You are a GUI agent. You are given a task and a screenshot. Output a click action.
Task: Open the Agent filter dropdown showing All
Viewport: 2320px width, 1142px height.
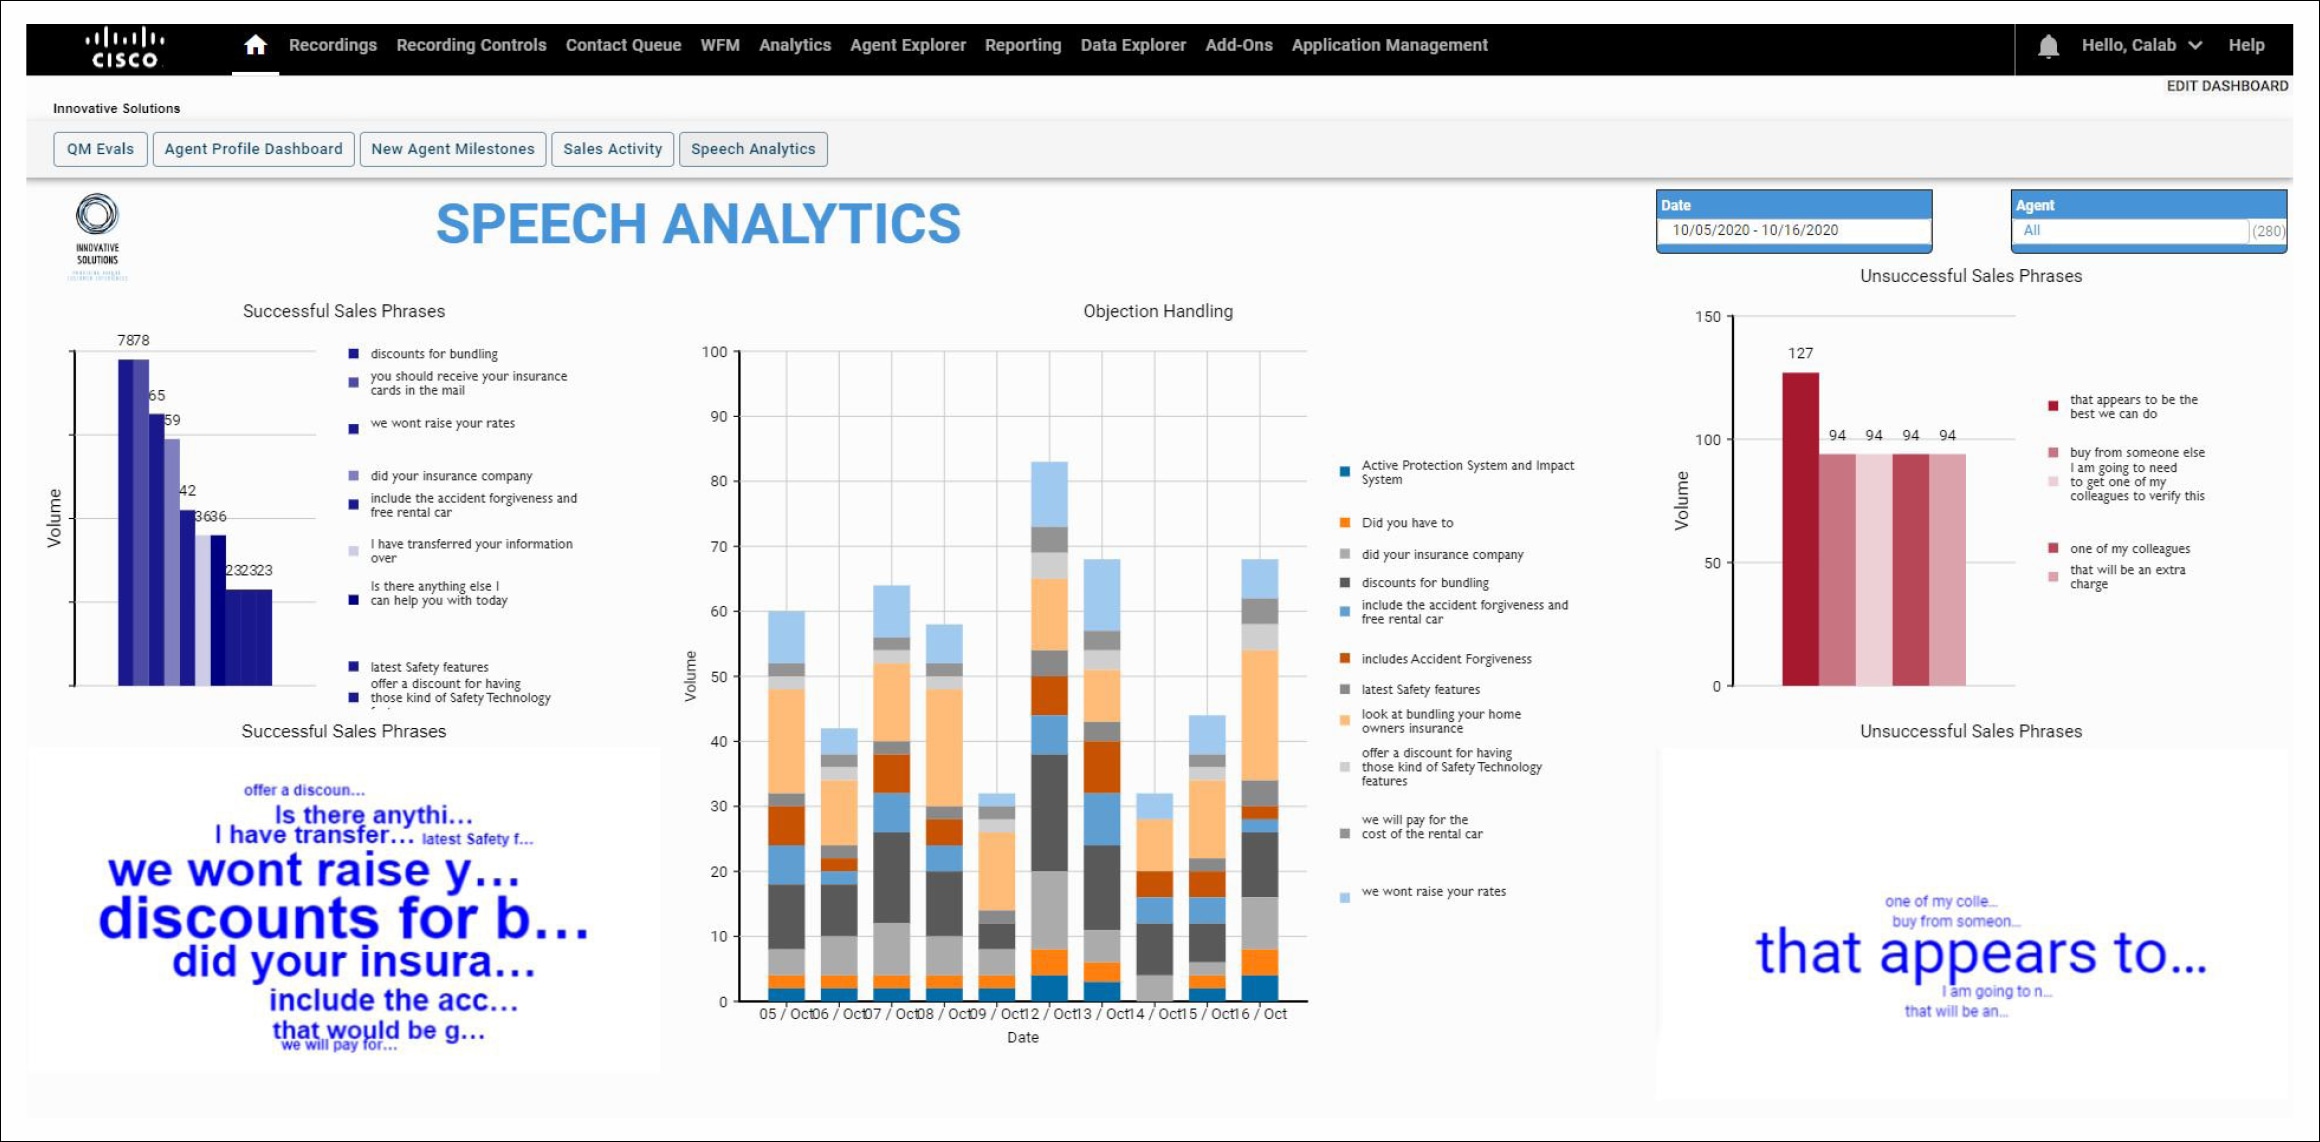pos(2130,231)
